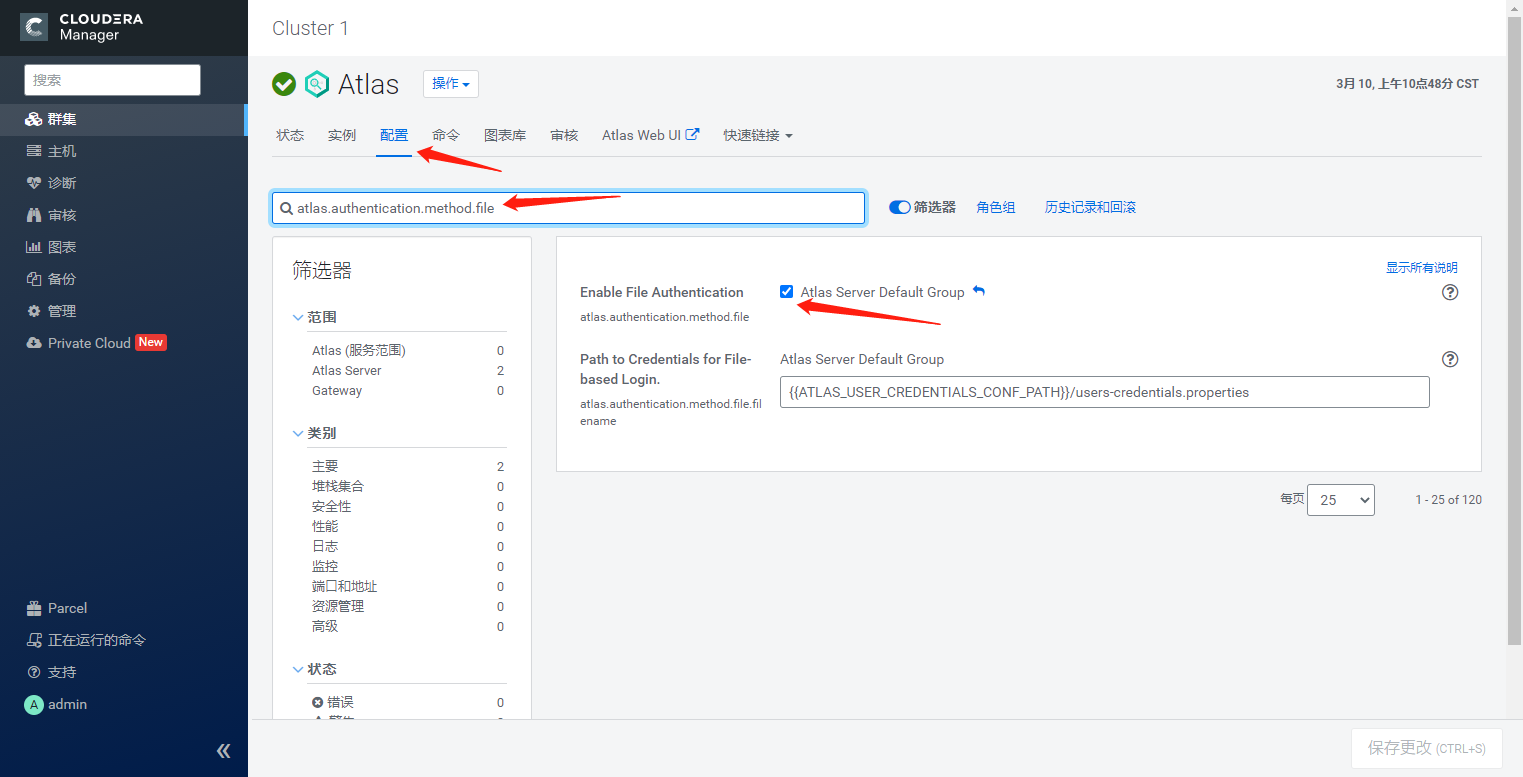Screen dimensions: 1523x777
Task: Open the 主机 hosts sidebar icon
Action: (34, 151)
